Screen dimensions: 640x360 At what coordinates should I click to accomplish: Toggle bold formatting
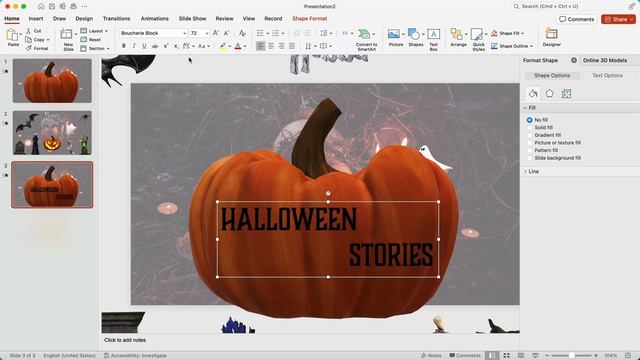[124, 46]
